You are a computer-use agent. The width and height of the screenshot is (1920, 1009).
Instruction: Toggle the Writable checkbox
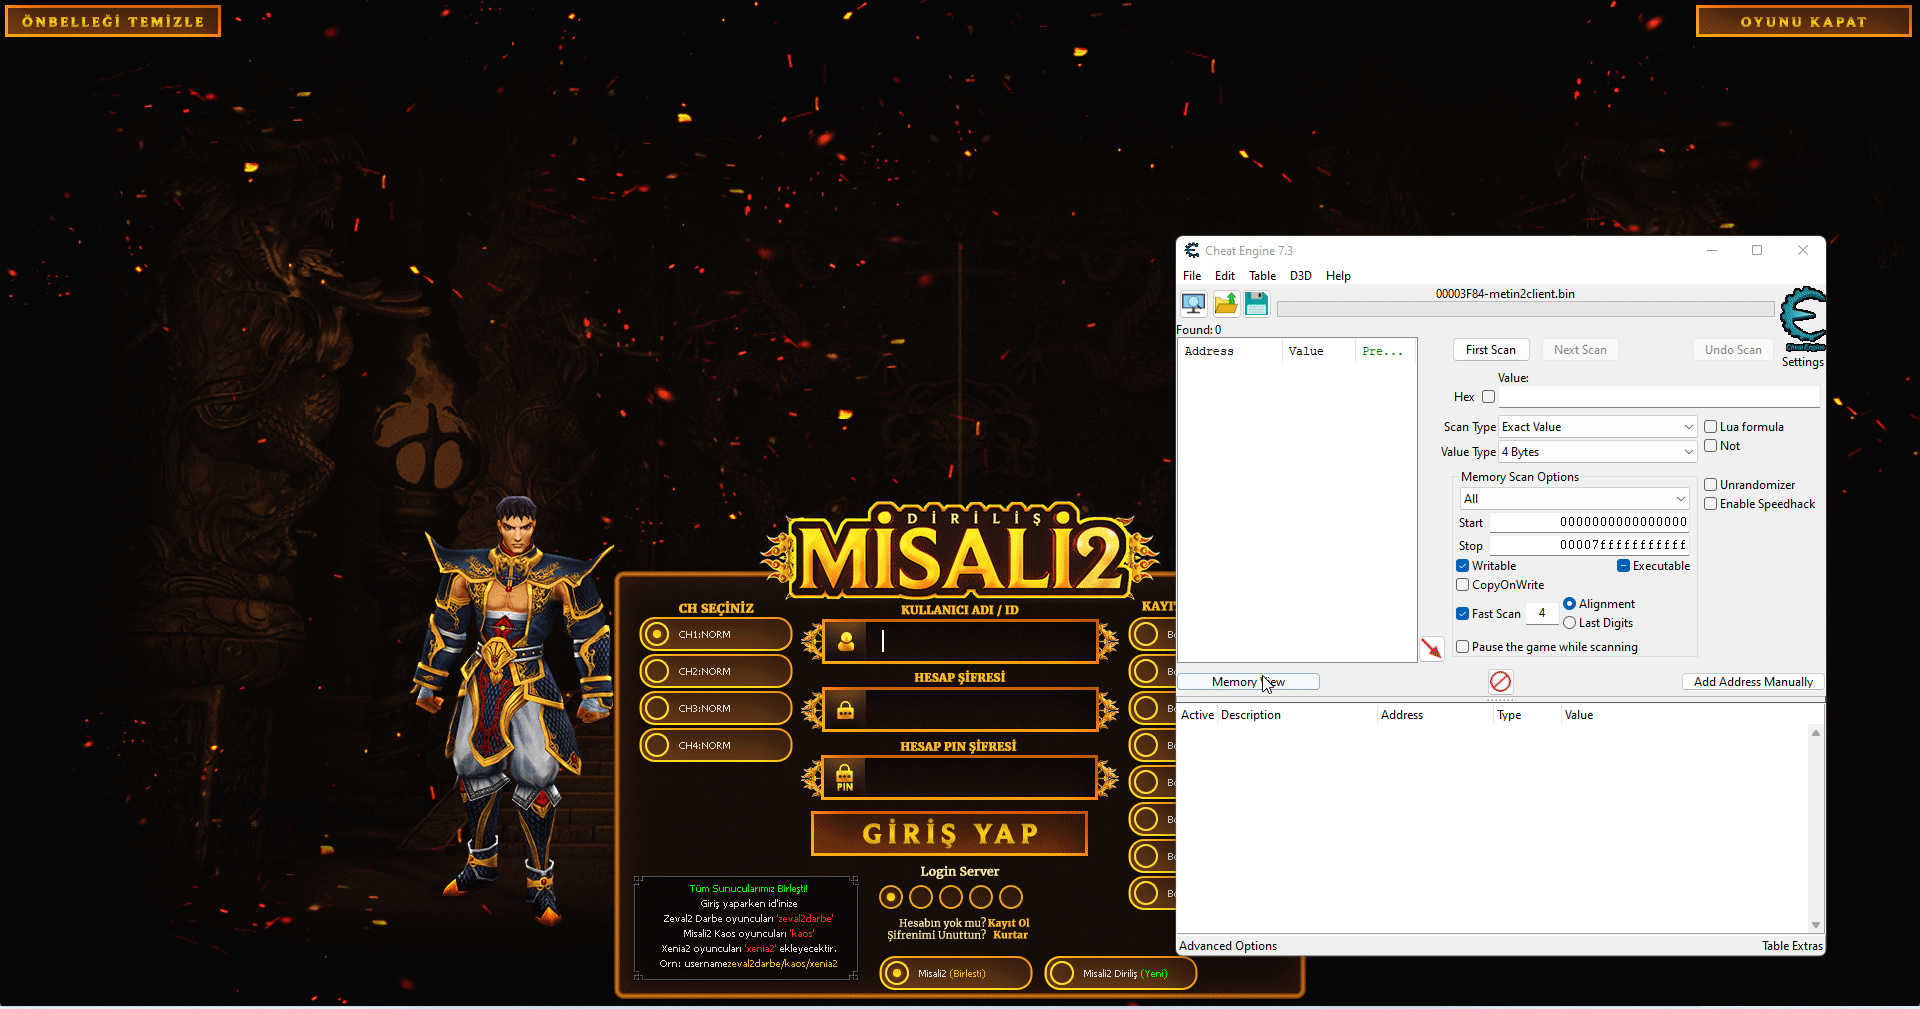point(1463,566)
